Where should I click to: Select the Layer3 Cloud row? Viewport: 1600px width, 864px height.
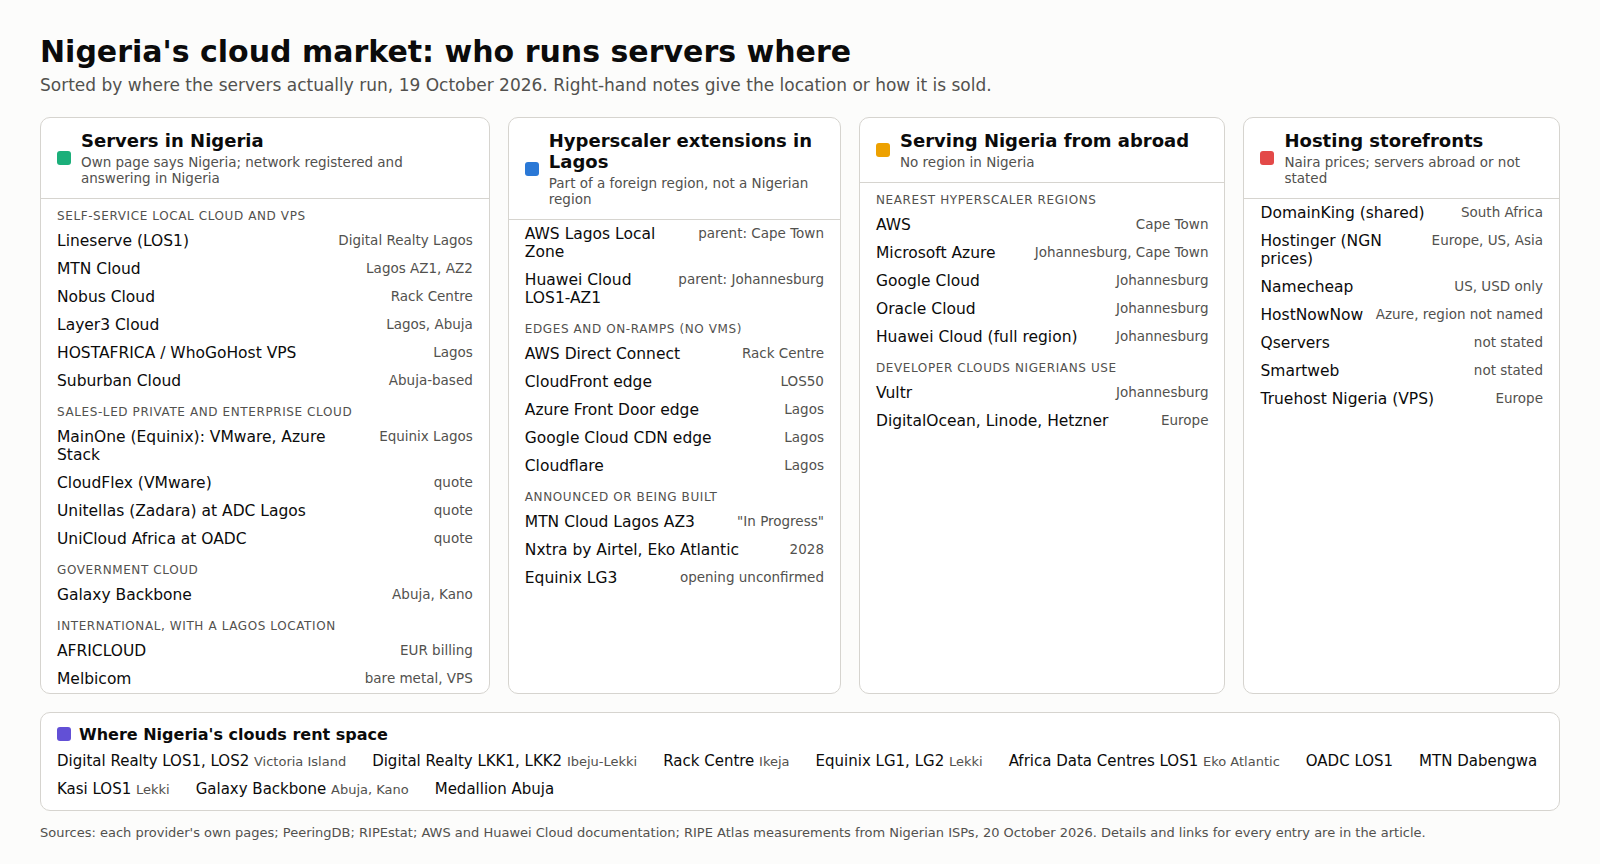tap(265, 324)
